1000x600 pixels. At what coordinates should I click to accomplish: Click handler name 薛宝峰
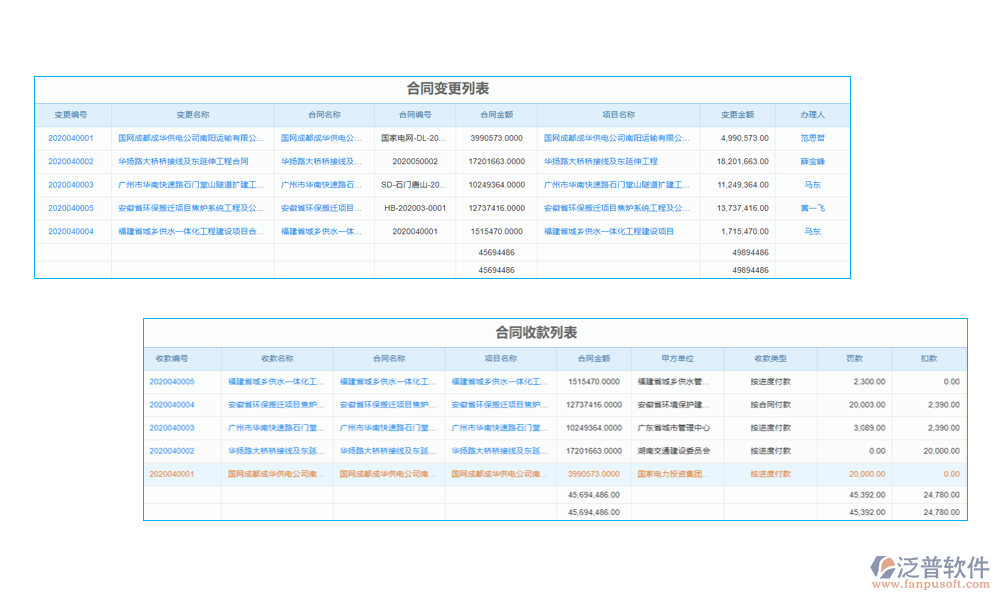pos(812,161)
